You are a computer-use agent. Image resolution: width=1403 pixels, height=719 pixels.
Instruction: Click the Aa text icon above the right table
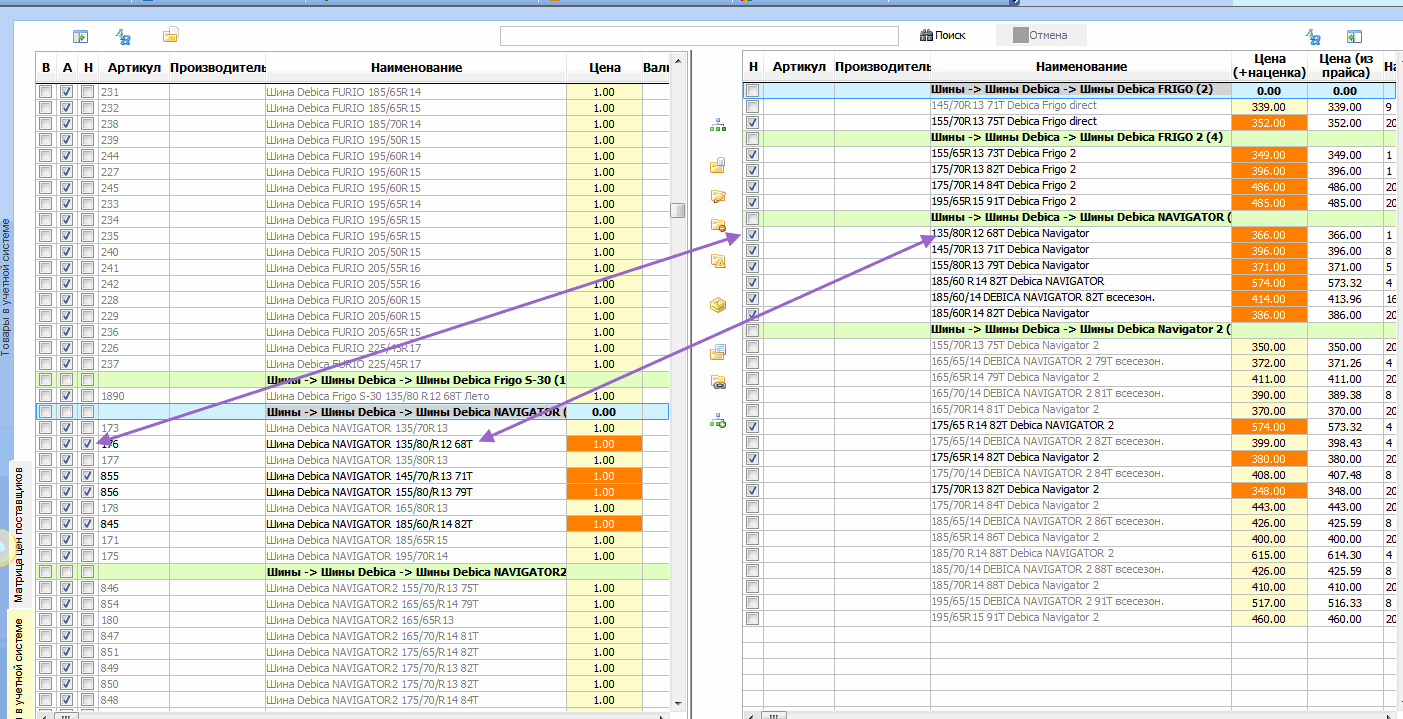(x=1313, y=36)
